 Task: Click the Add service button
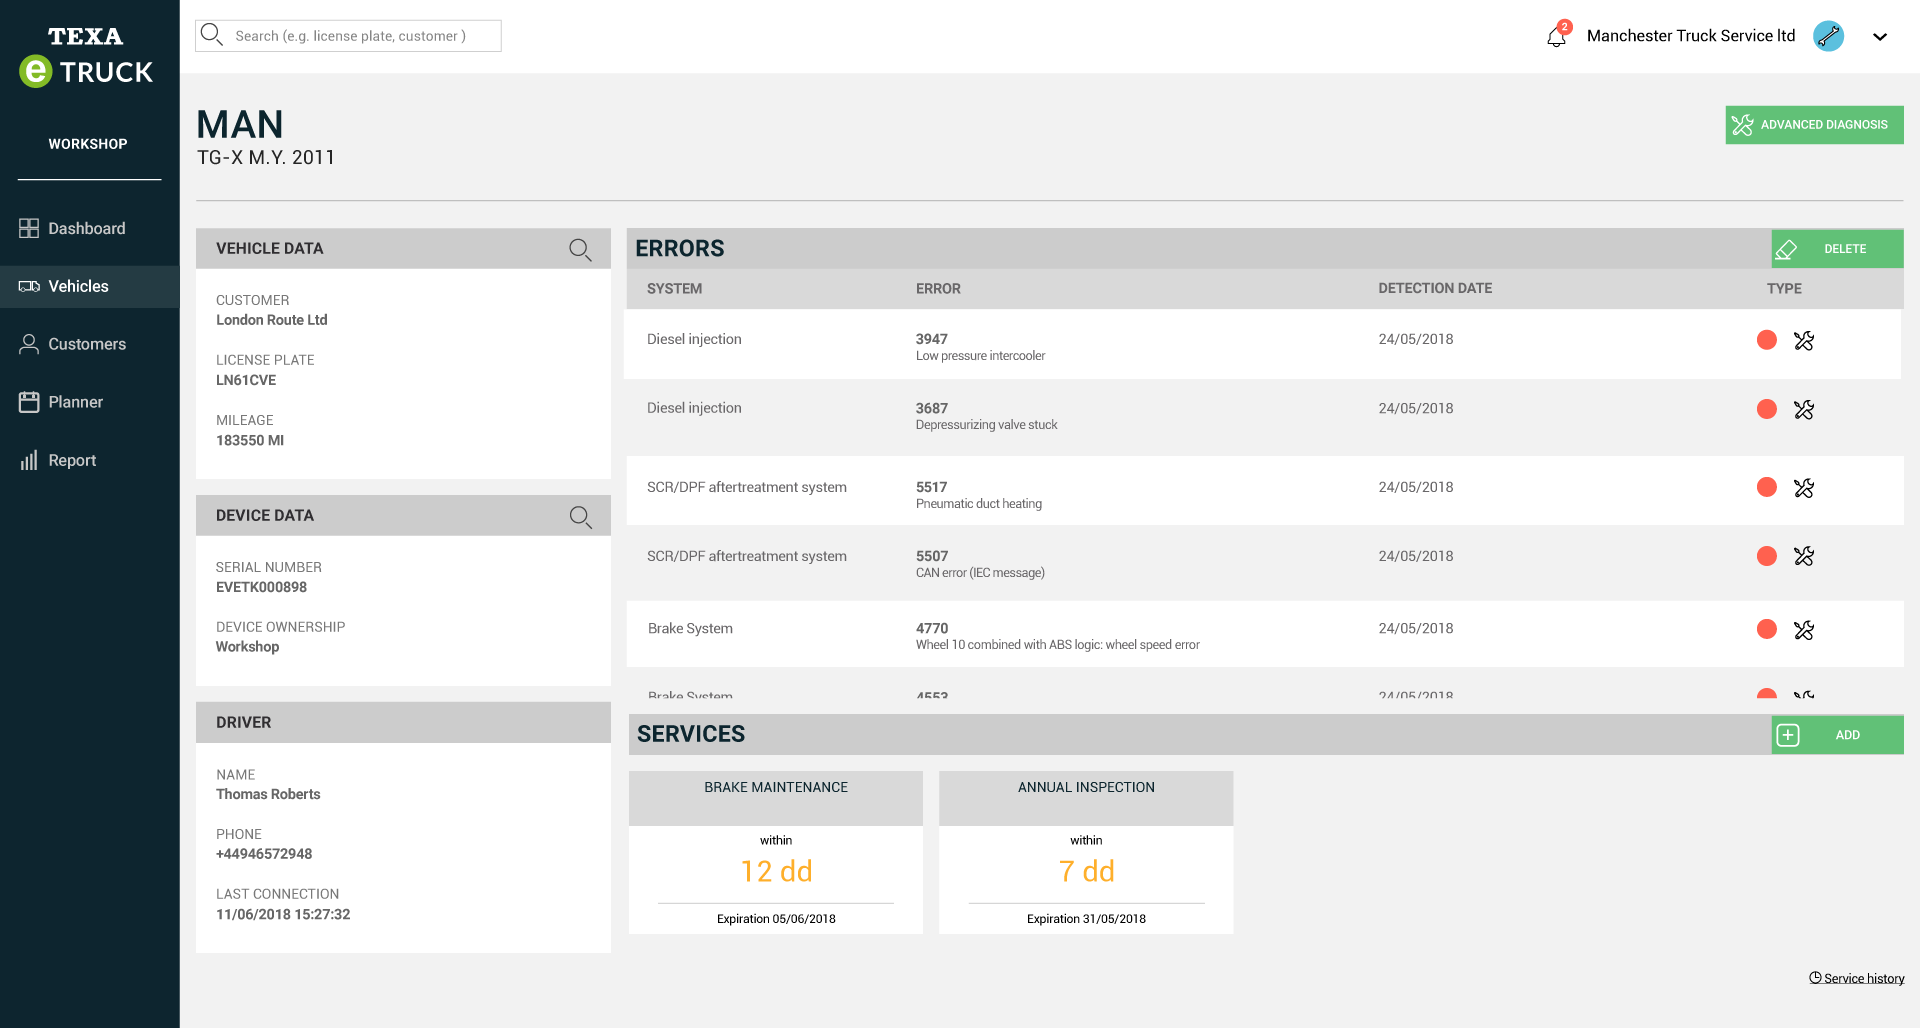coord(1837,735)
